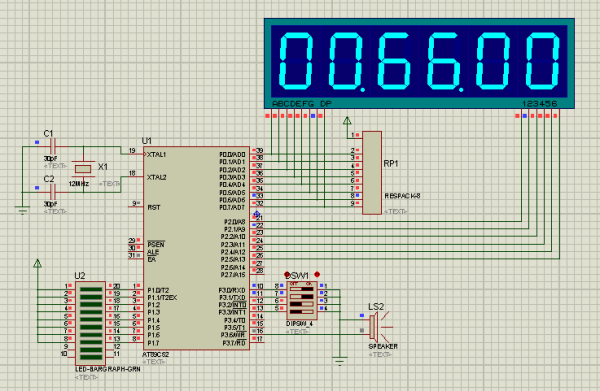The width and height of the screenshot is (600, 391).
Task: Select the X1 crystal oscillator symbol
Action: [83, 168]
